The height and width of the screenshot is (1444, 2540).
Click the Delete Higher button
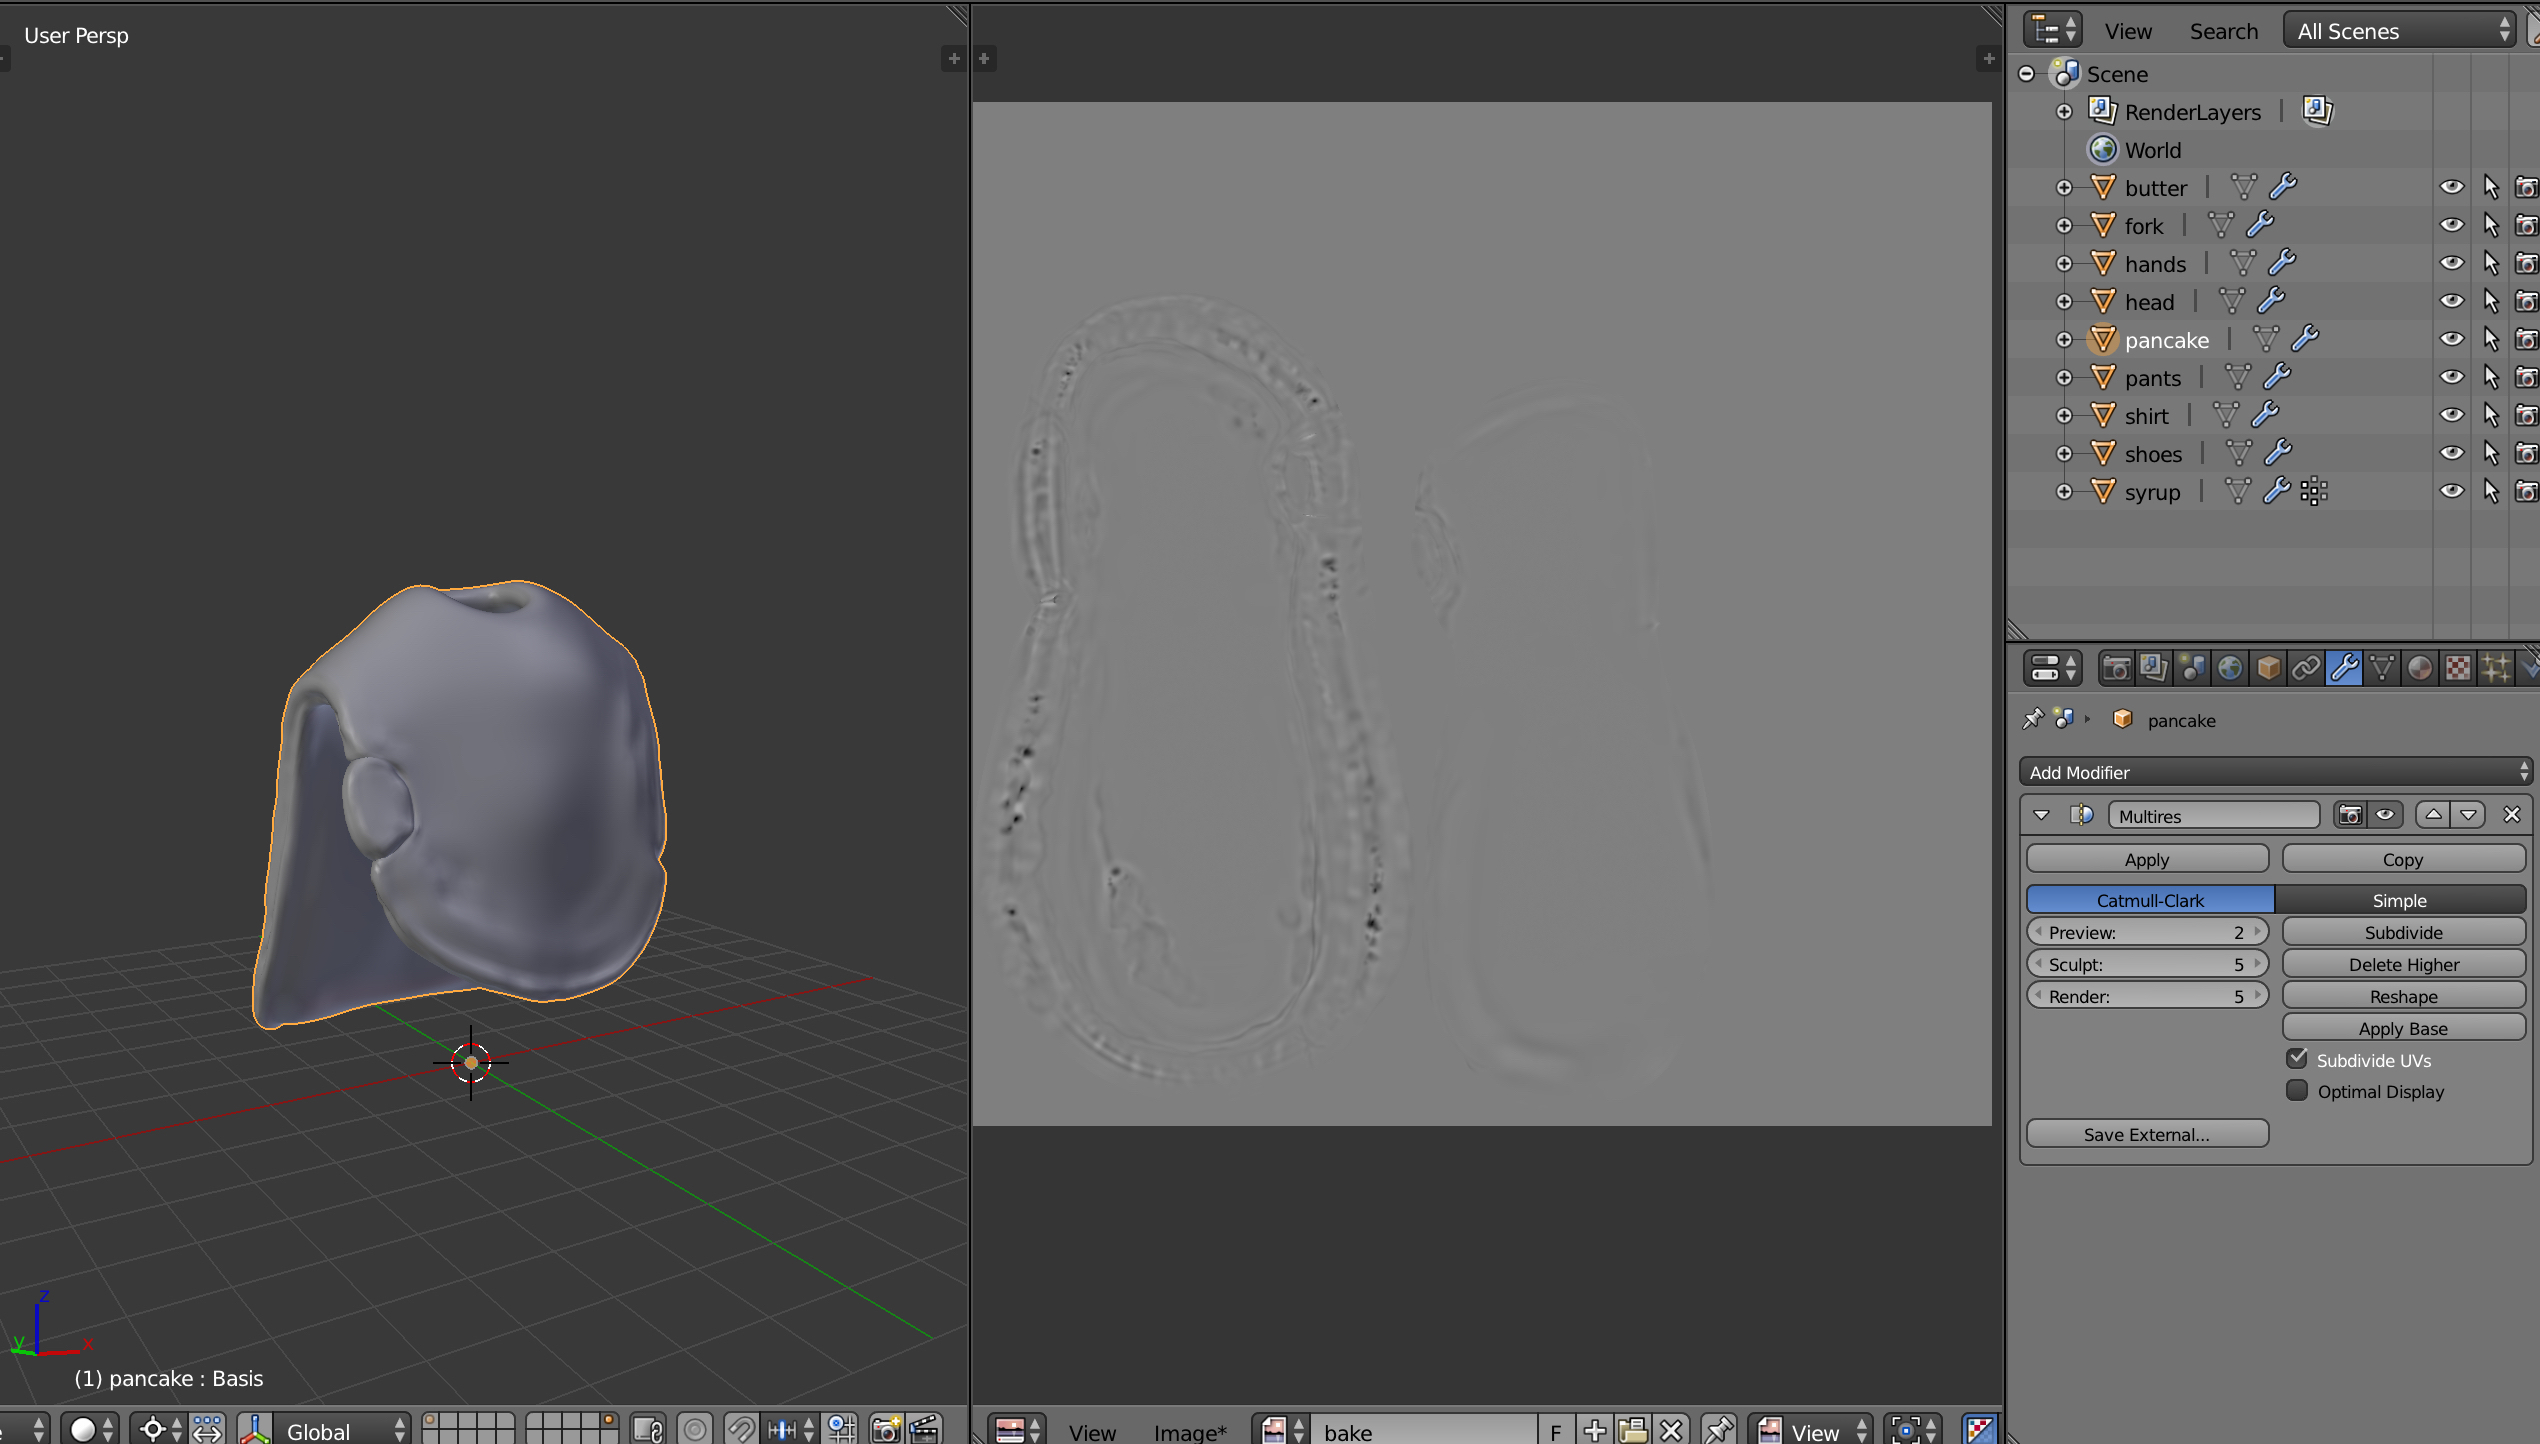point(2403,964)
